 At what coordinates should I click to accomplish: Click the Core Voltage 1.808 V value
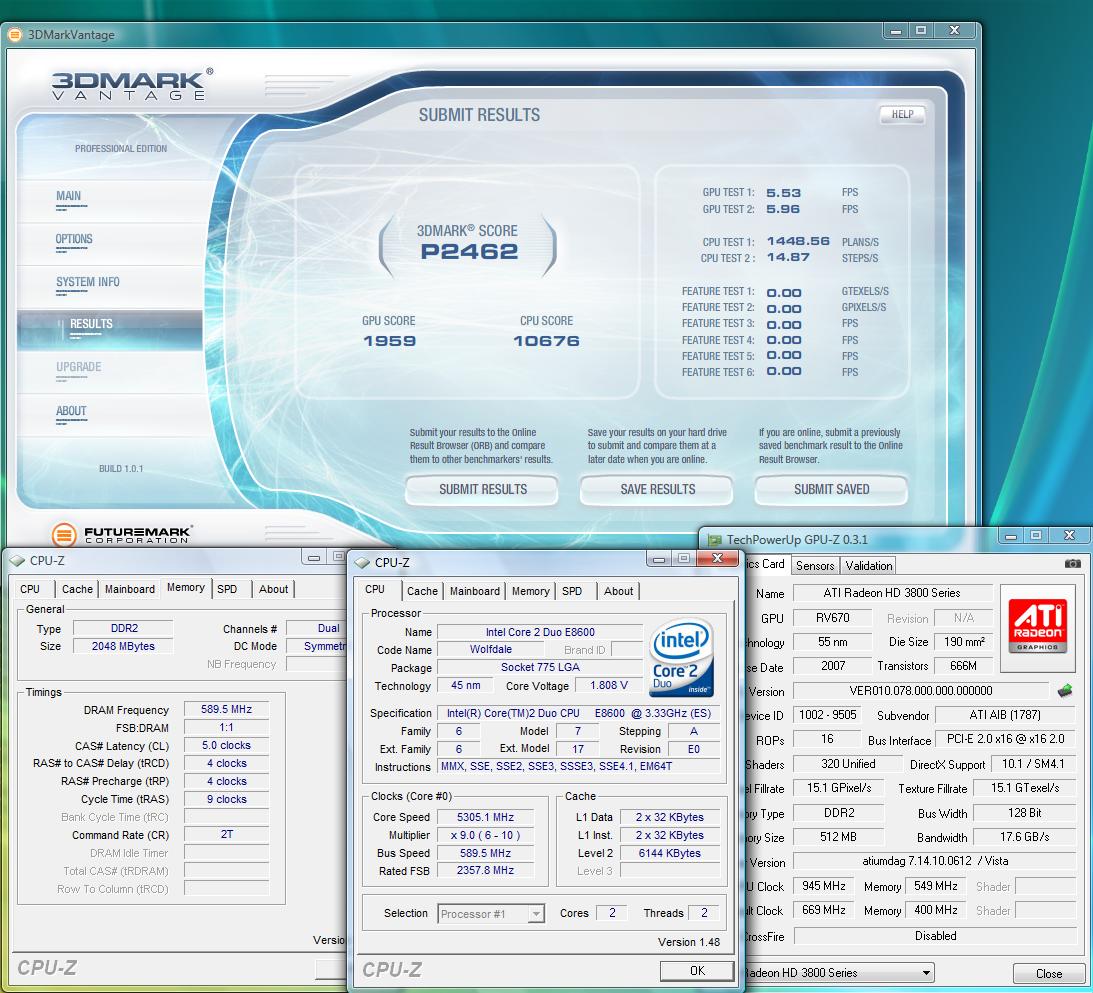[609, 686]
